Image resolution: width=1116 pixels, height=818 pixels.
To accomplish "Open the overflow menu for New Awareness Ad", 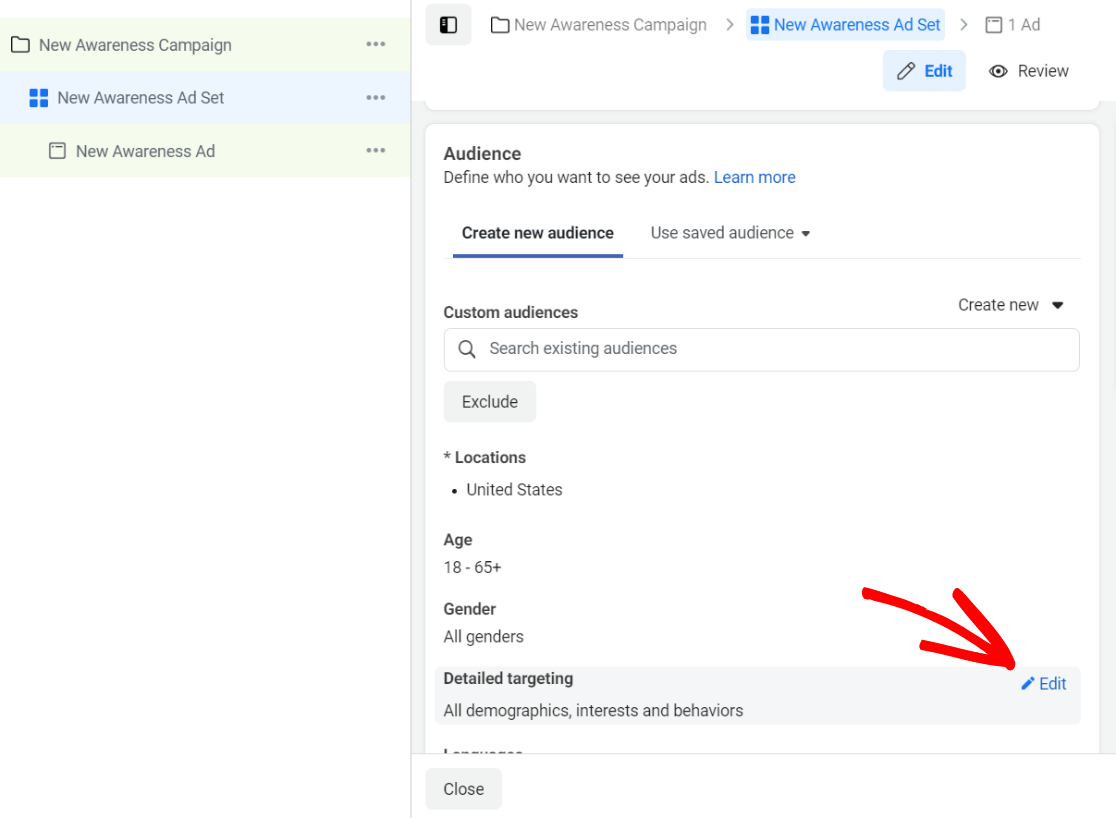I will 375,150.
